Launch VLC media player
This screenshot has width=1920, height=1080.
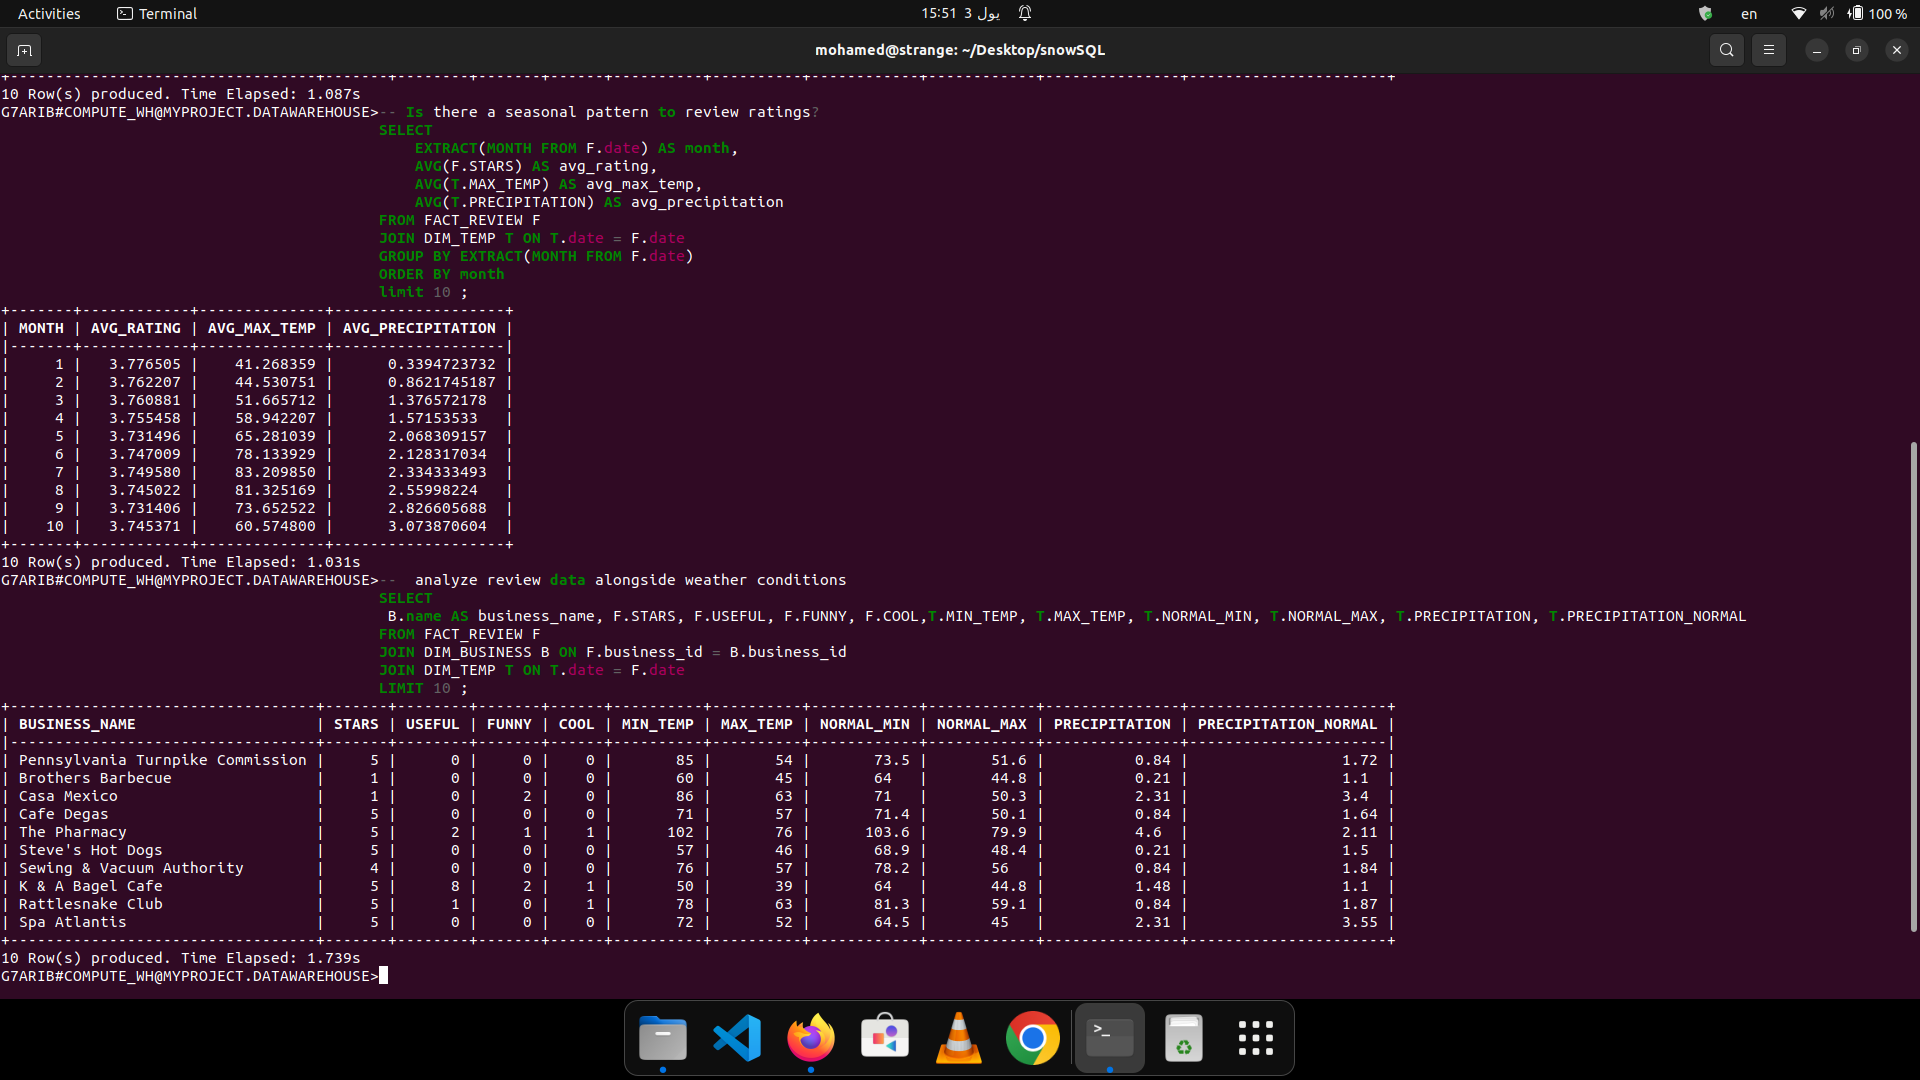pyautogui.click(x=958, y=1038)
